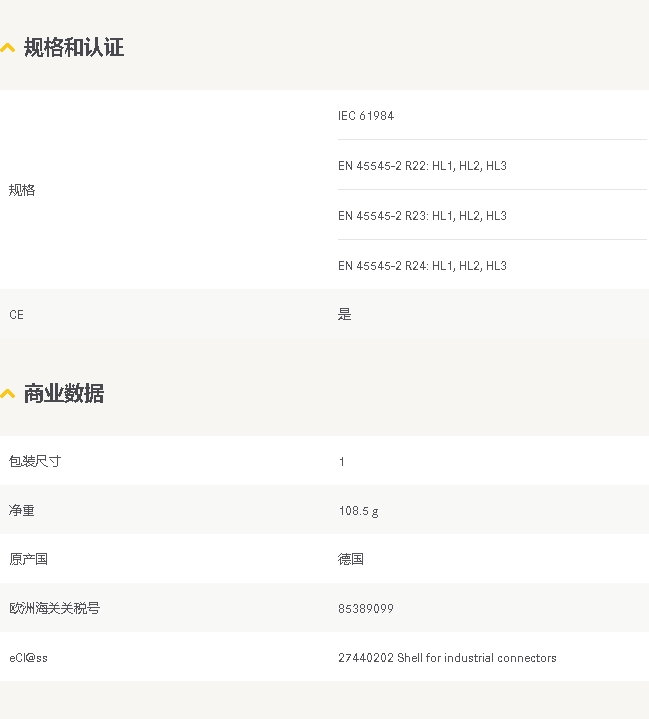Click the packaging size value 1
This screenshot has height=719, width=649.
342,461
